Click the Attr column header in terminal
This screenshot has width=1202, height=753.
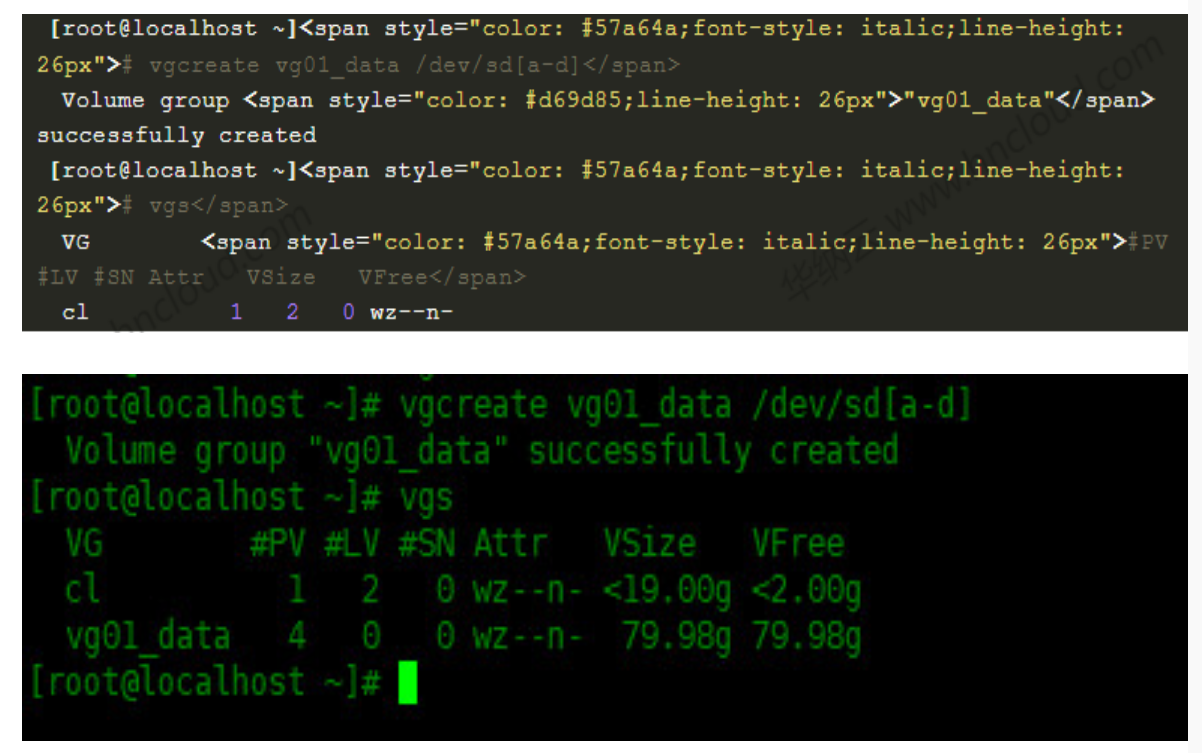pos(510,544)
